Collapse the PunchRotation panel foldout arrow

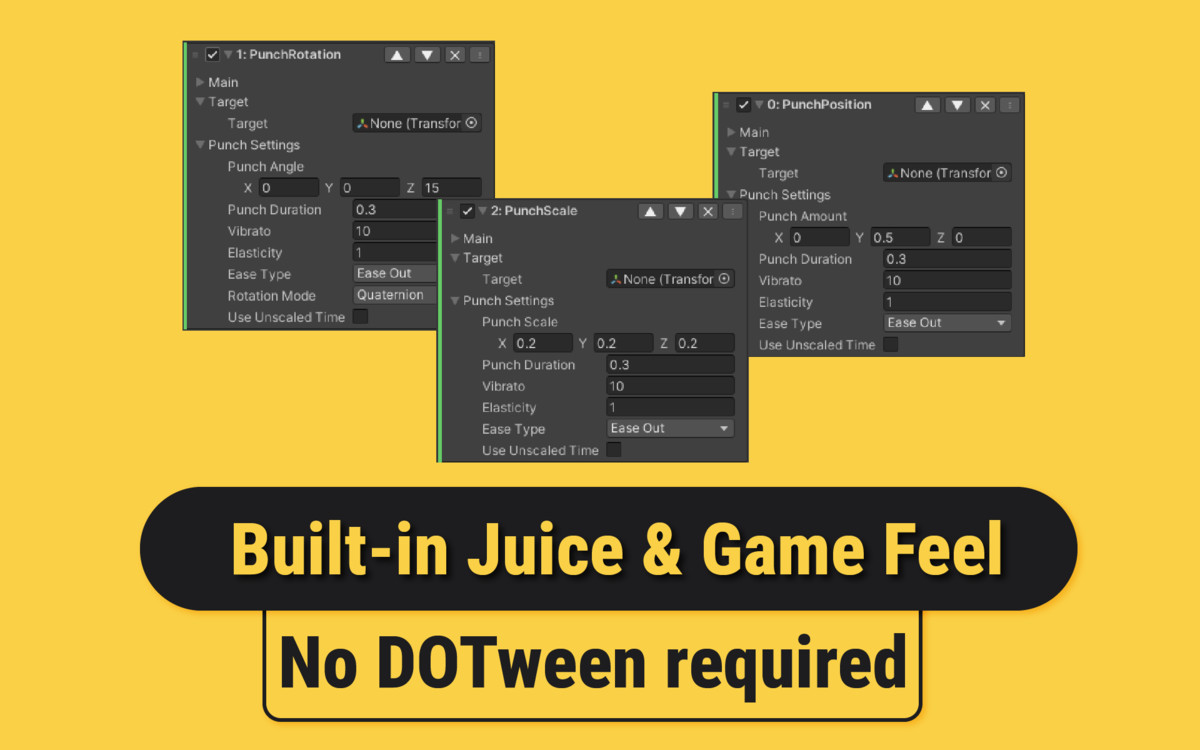[228, 55]
